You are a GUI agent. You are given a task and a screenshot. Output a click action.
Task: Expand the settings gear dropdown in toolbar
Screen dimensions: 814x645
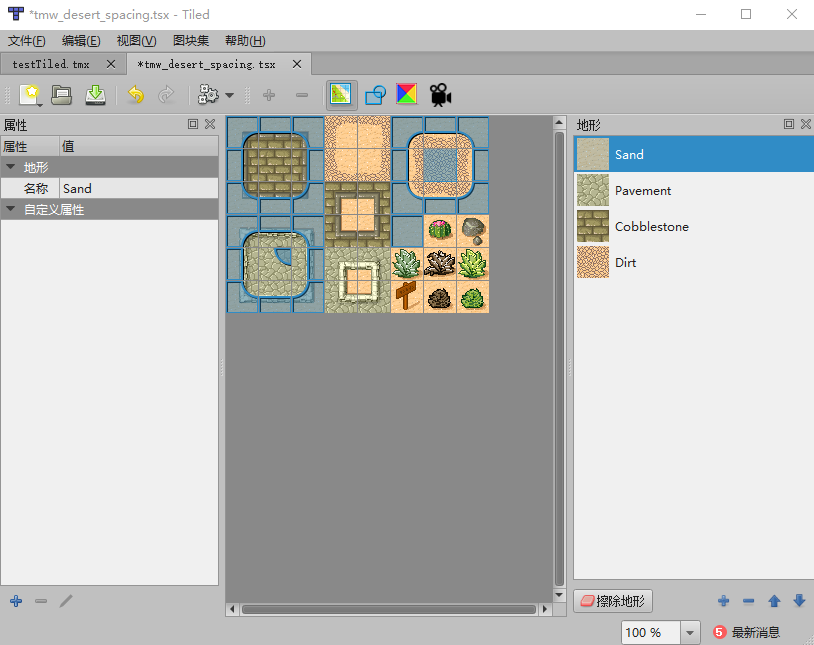pyautogui.click(x=229, y=95)
